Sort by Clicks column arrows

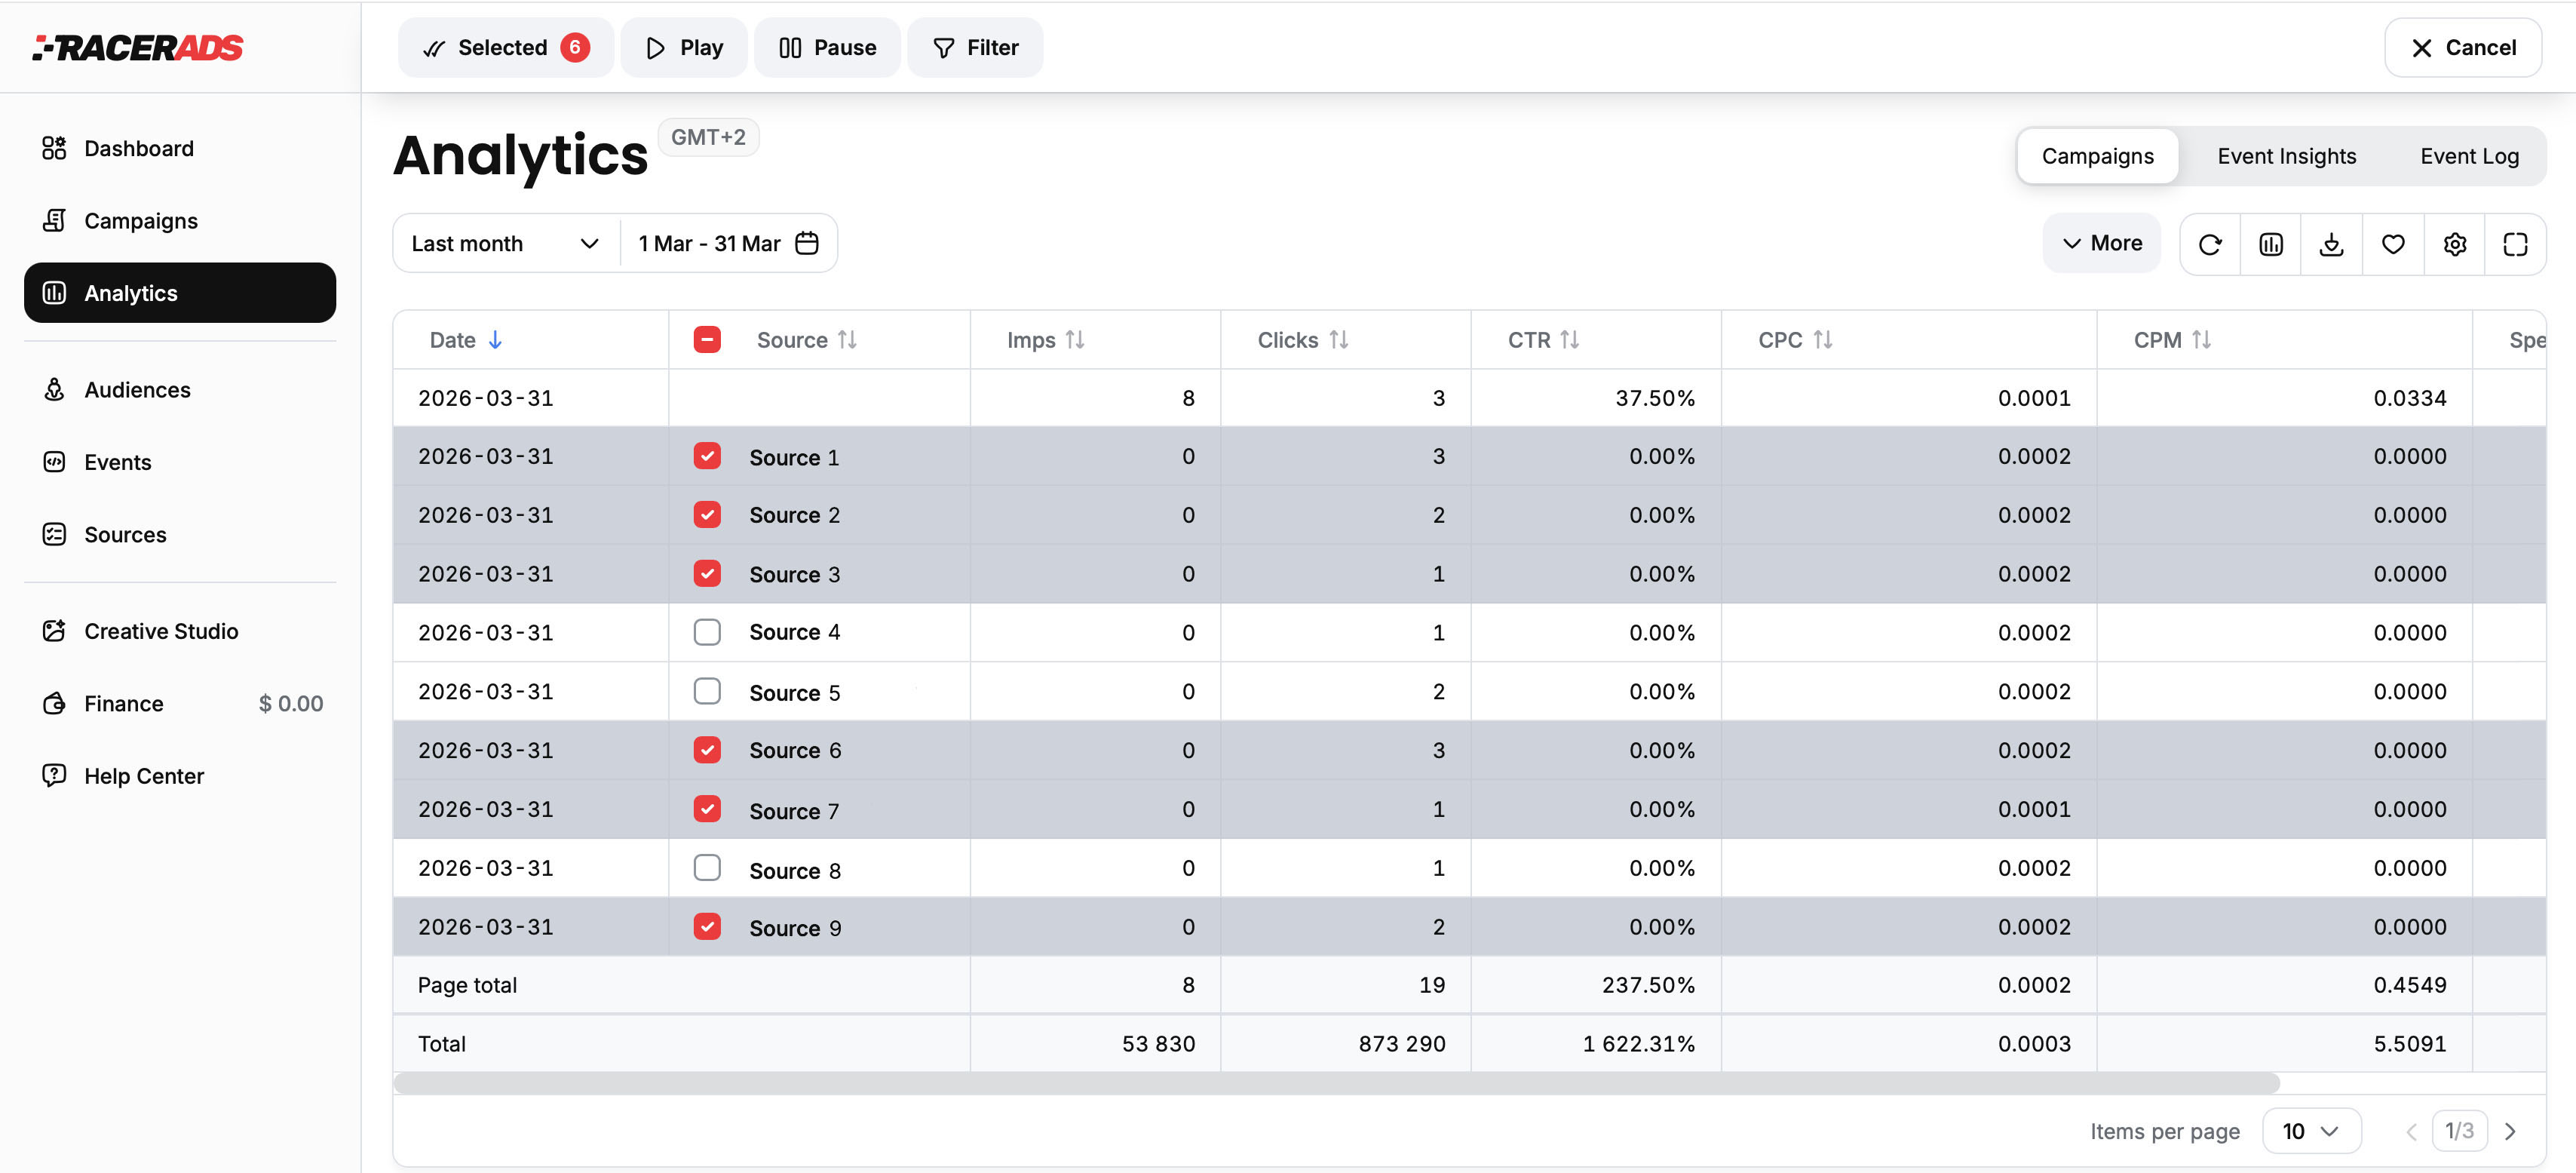(1339, 340)
